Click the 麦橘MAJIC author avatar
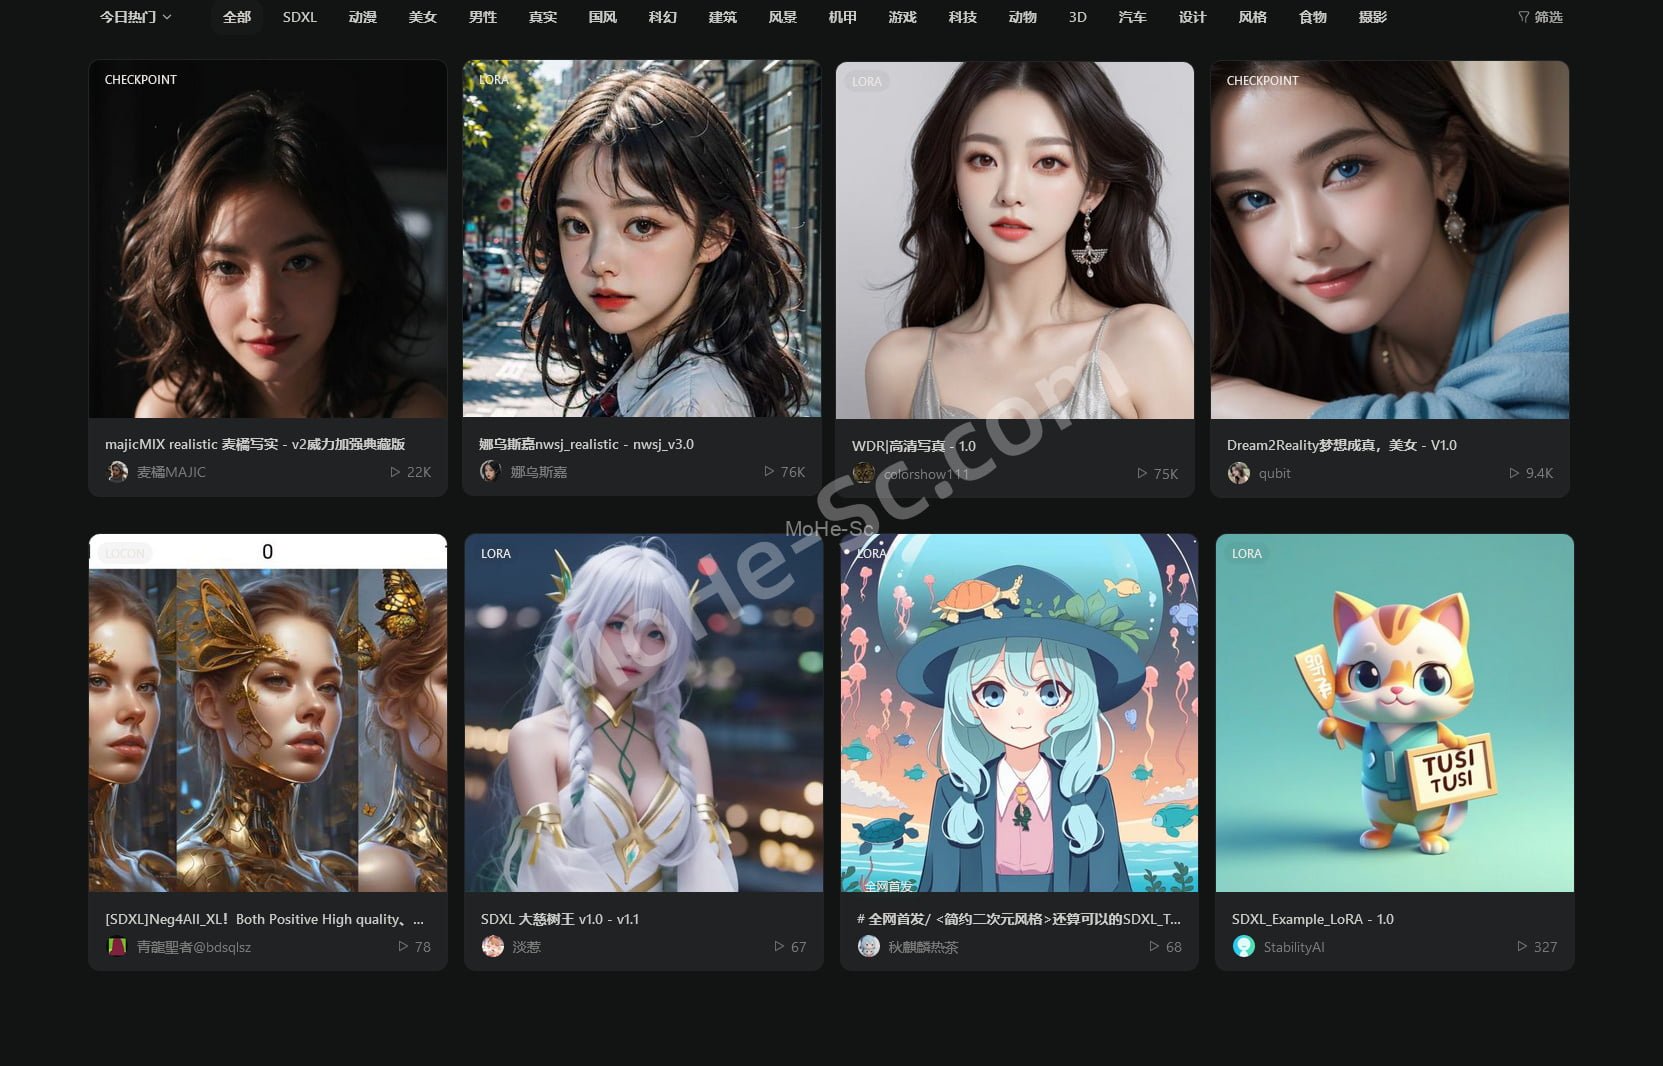1663x1066 pixels. (118, 472)
